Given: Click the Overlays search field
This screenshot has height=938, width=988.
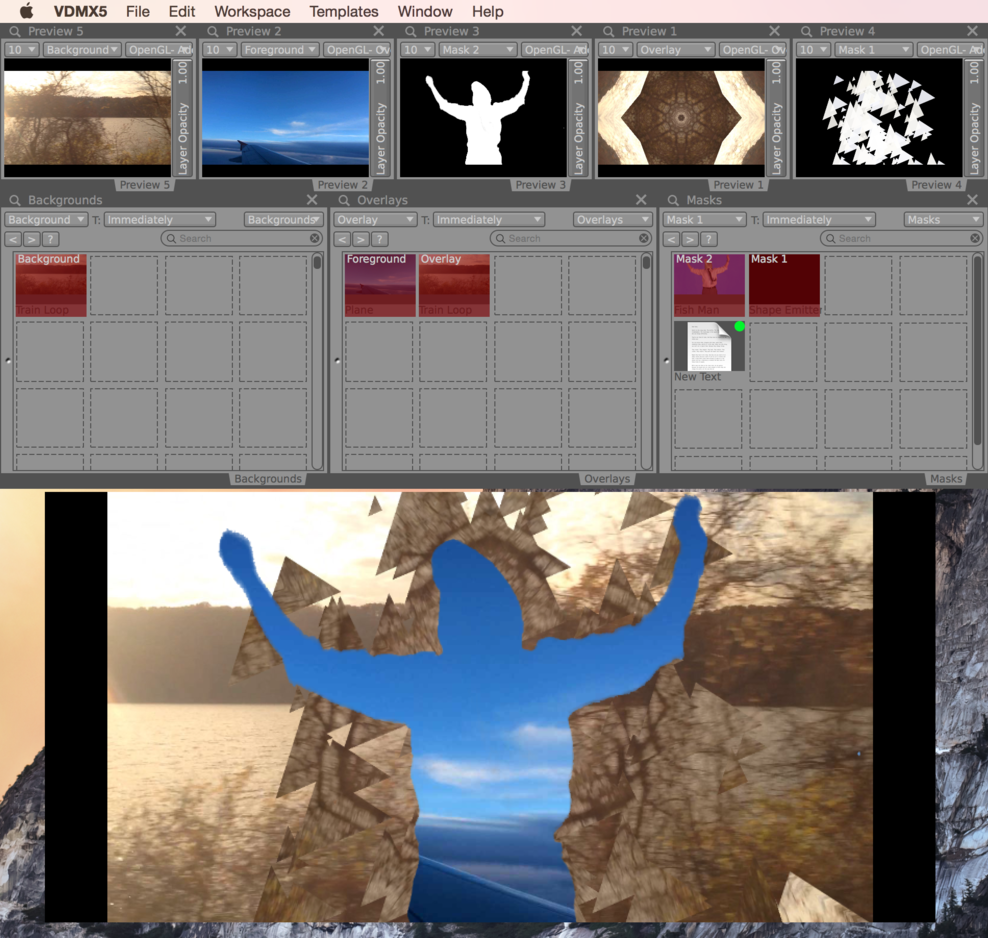Looking at the screenshot, I should [571, 239].
